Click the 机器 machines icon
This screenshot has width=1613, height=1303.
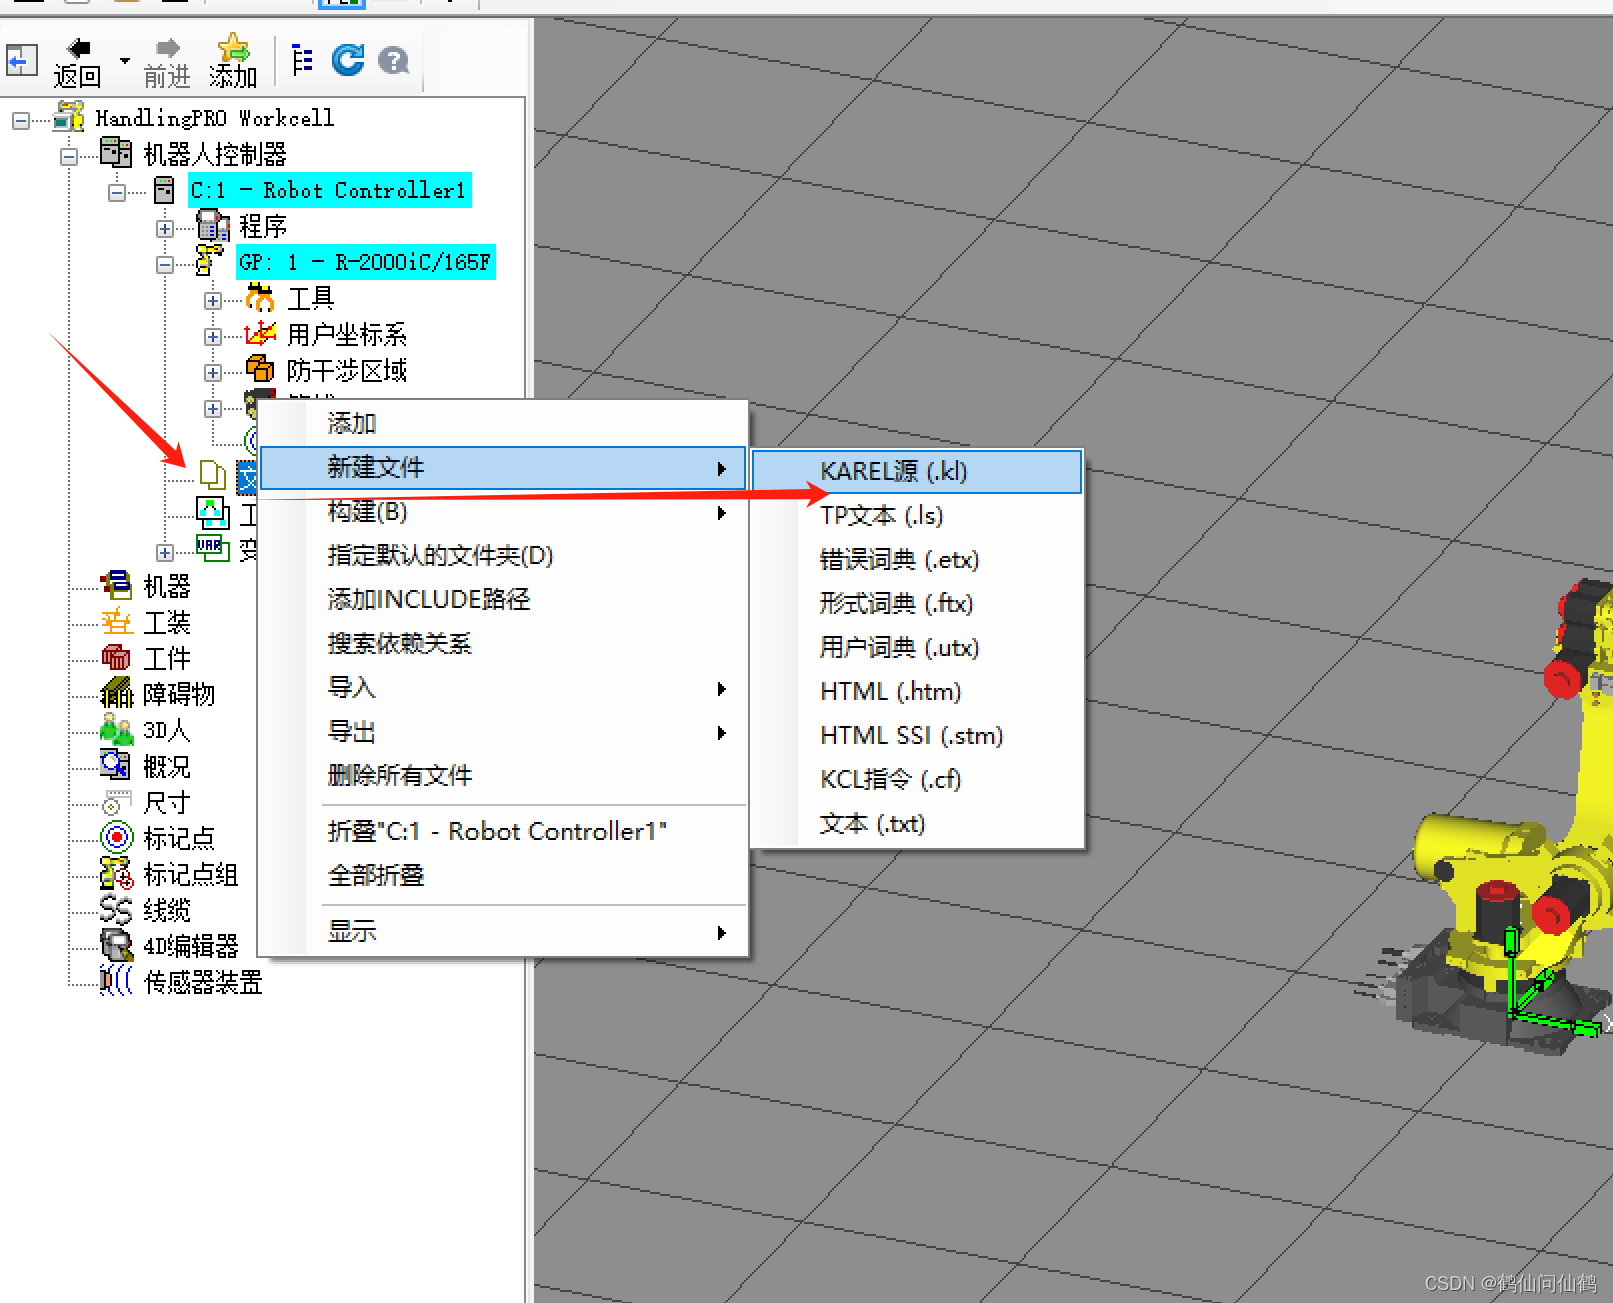[116, 585]
